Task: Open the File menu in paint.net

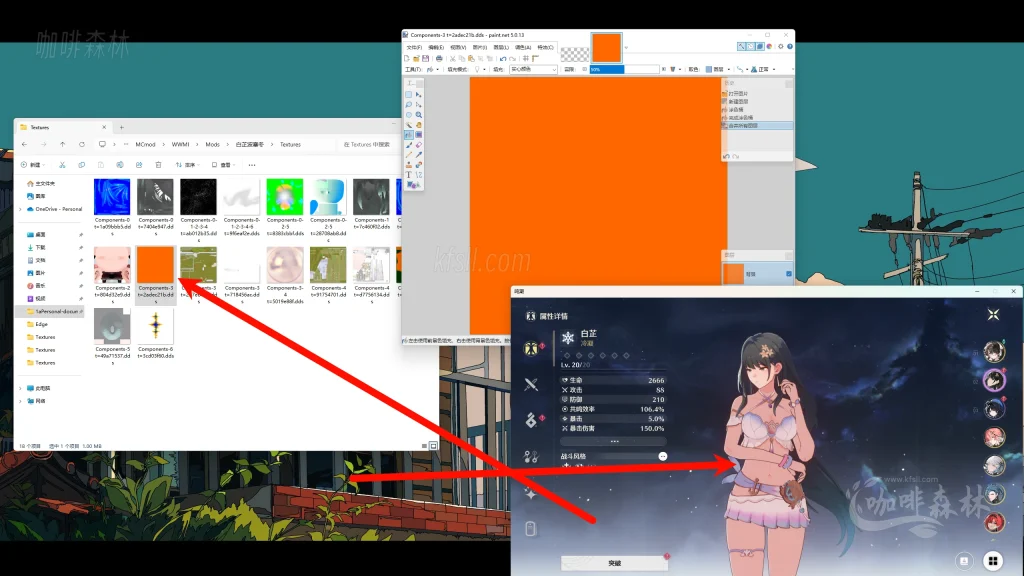Action: pyautogui.click(x=414, y=47)
